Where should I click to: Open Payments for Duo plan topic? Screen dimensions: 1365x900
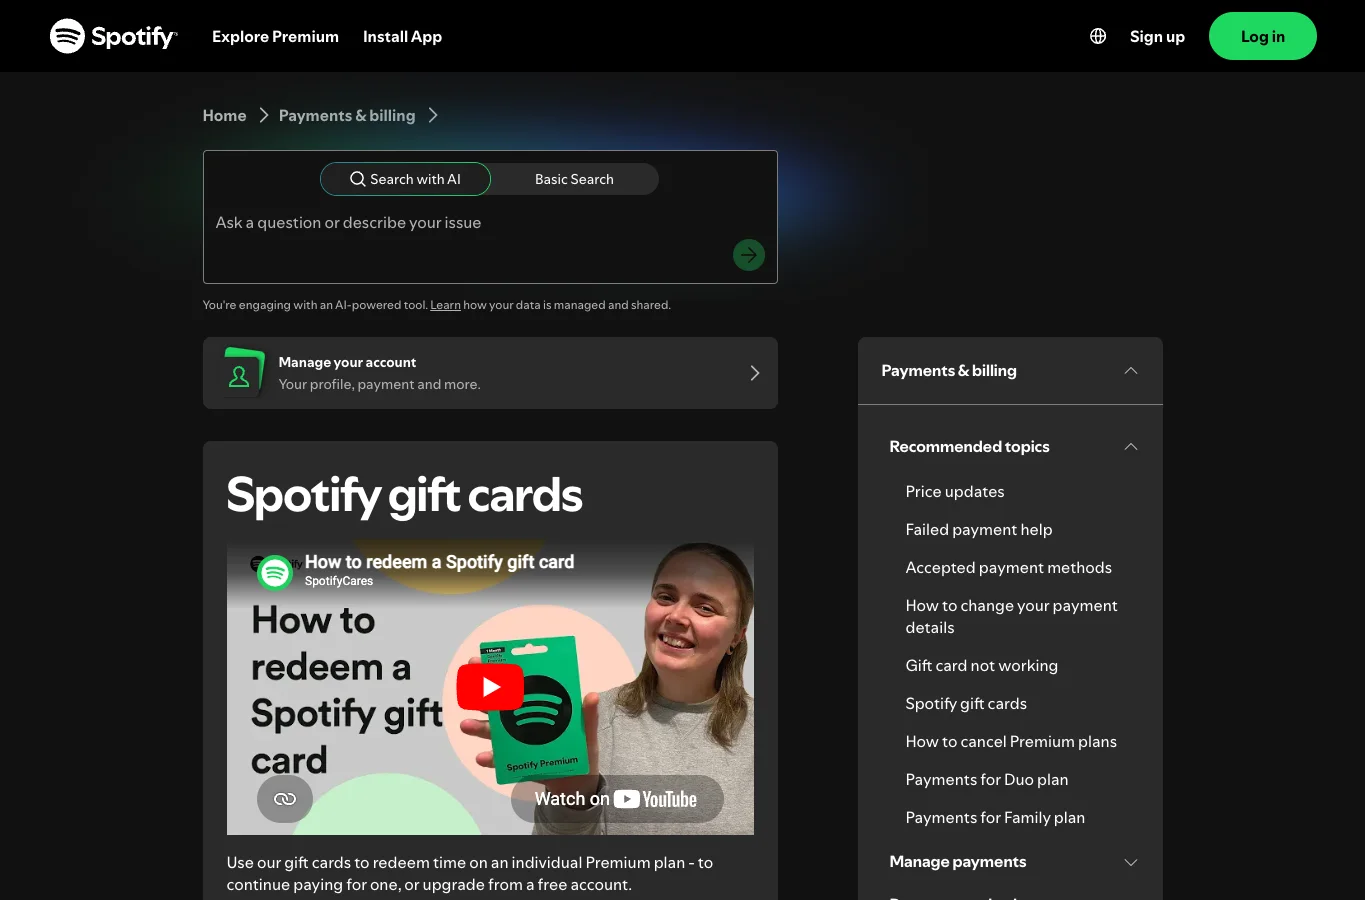(986, 779)
